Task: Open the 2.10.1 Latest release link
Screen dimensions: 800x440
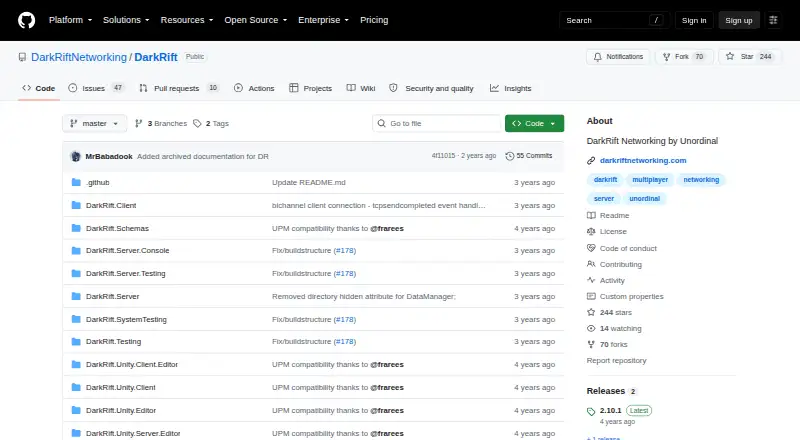Action: tap(619, 410)
